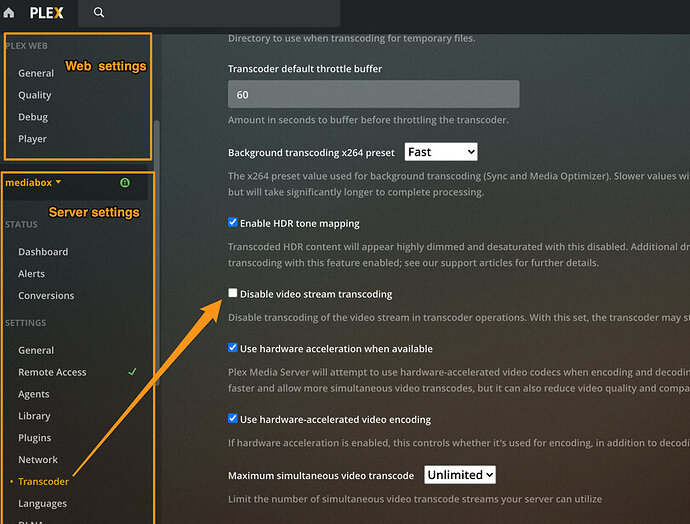The image size is (690, 524).
Task: Open Plugins settings
Action: 34,438
